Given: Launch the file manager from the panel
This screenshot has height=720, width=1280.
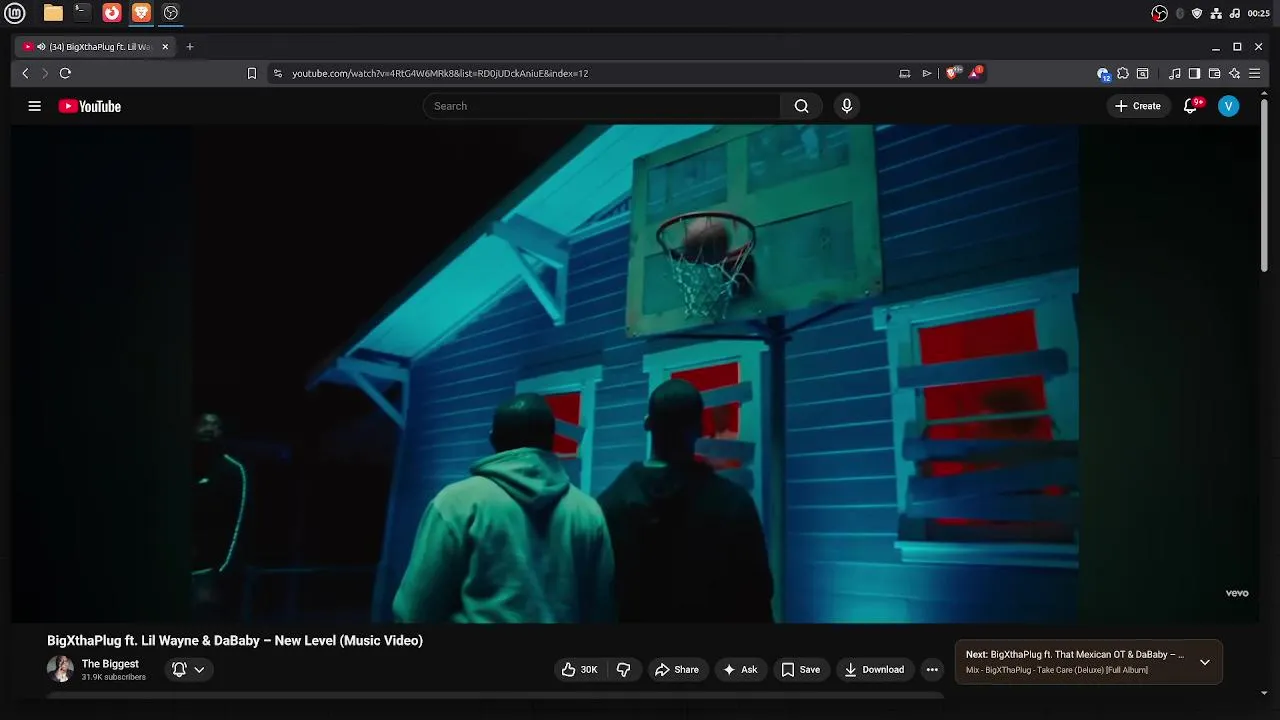Looking at the screenshot, I should pyautogui.click(x=53, y=13).
